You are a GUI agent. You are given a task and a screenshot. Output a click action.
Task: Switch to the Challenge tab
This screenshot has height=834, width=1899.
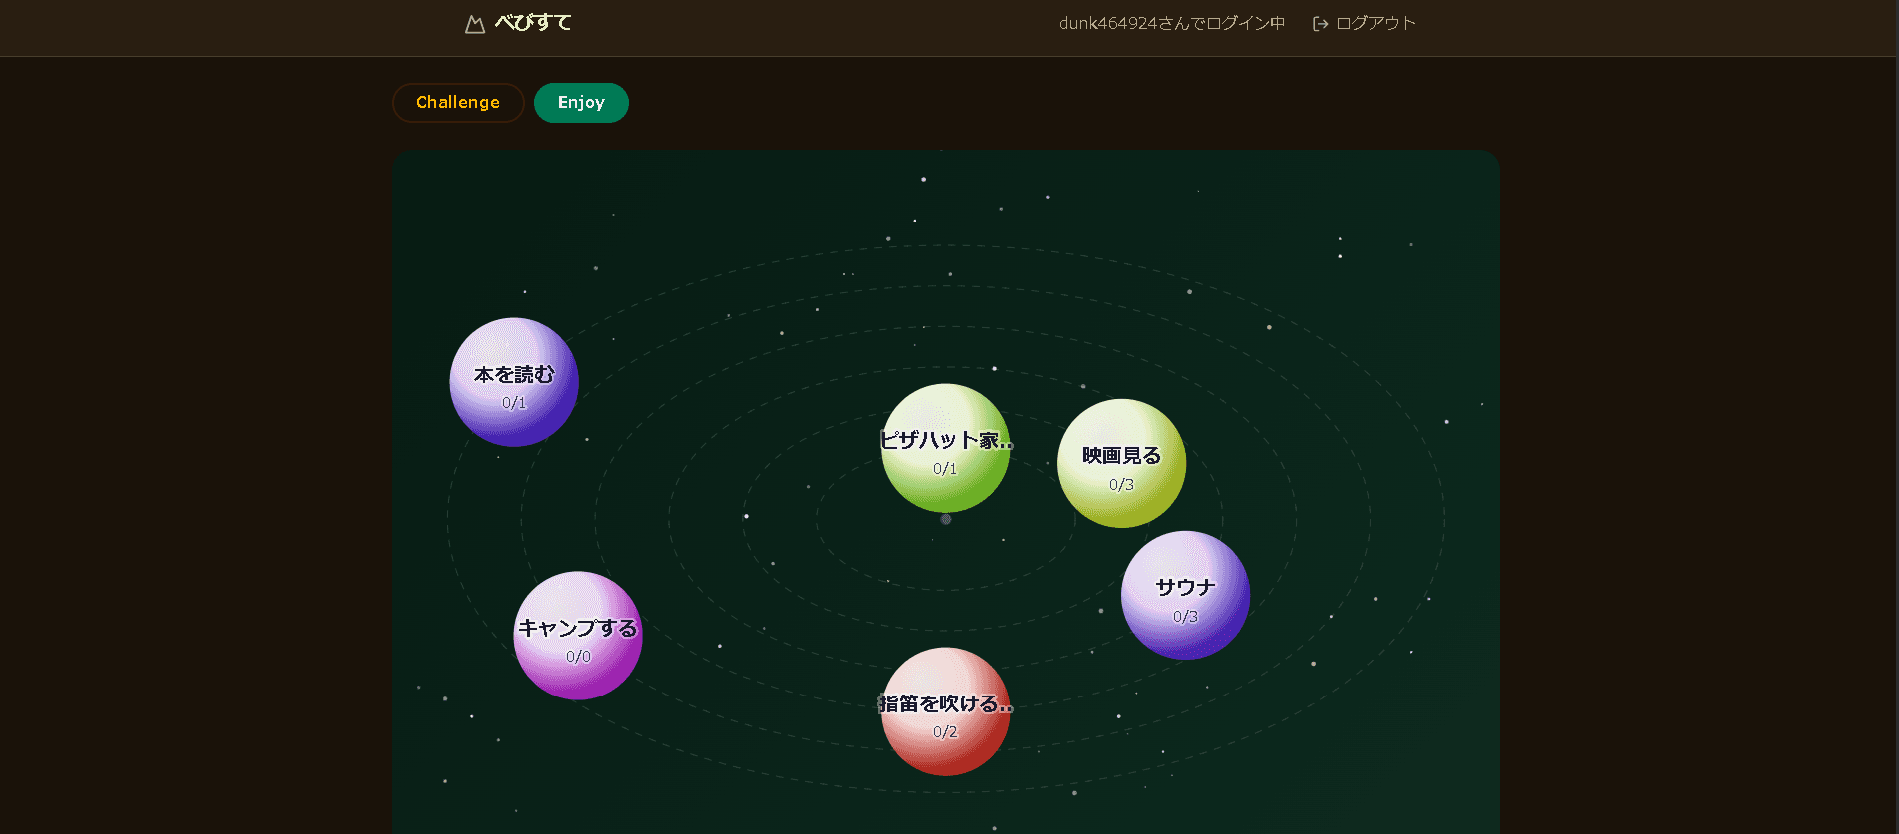coord(458,103)
